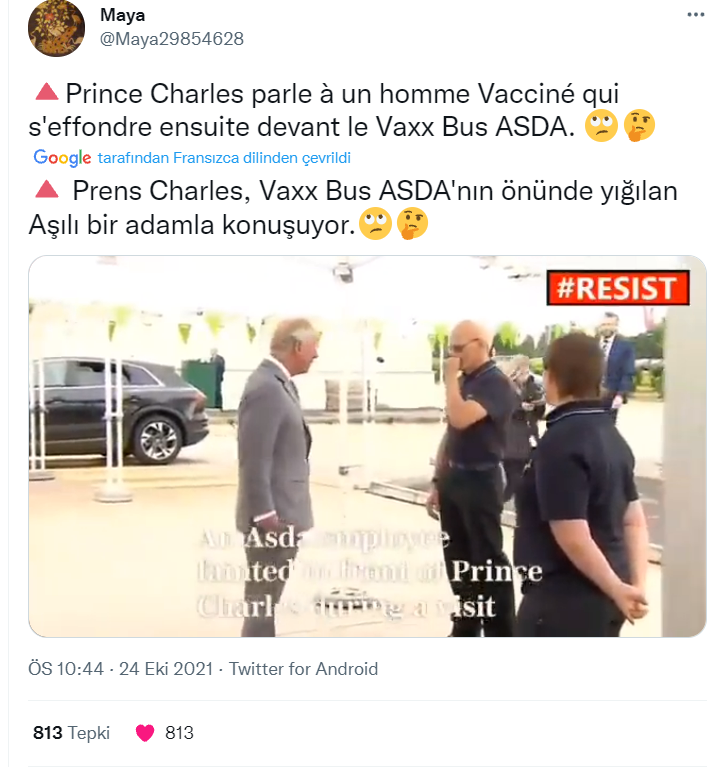The image size is (726, 767).
Task: Click the eye-roll emoji in original tweet
Action: click(x=602, y=126)
